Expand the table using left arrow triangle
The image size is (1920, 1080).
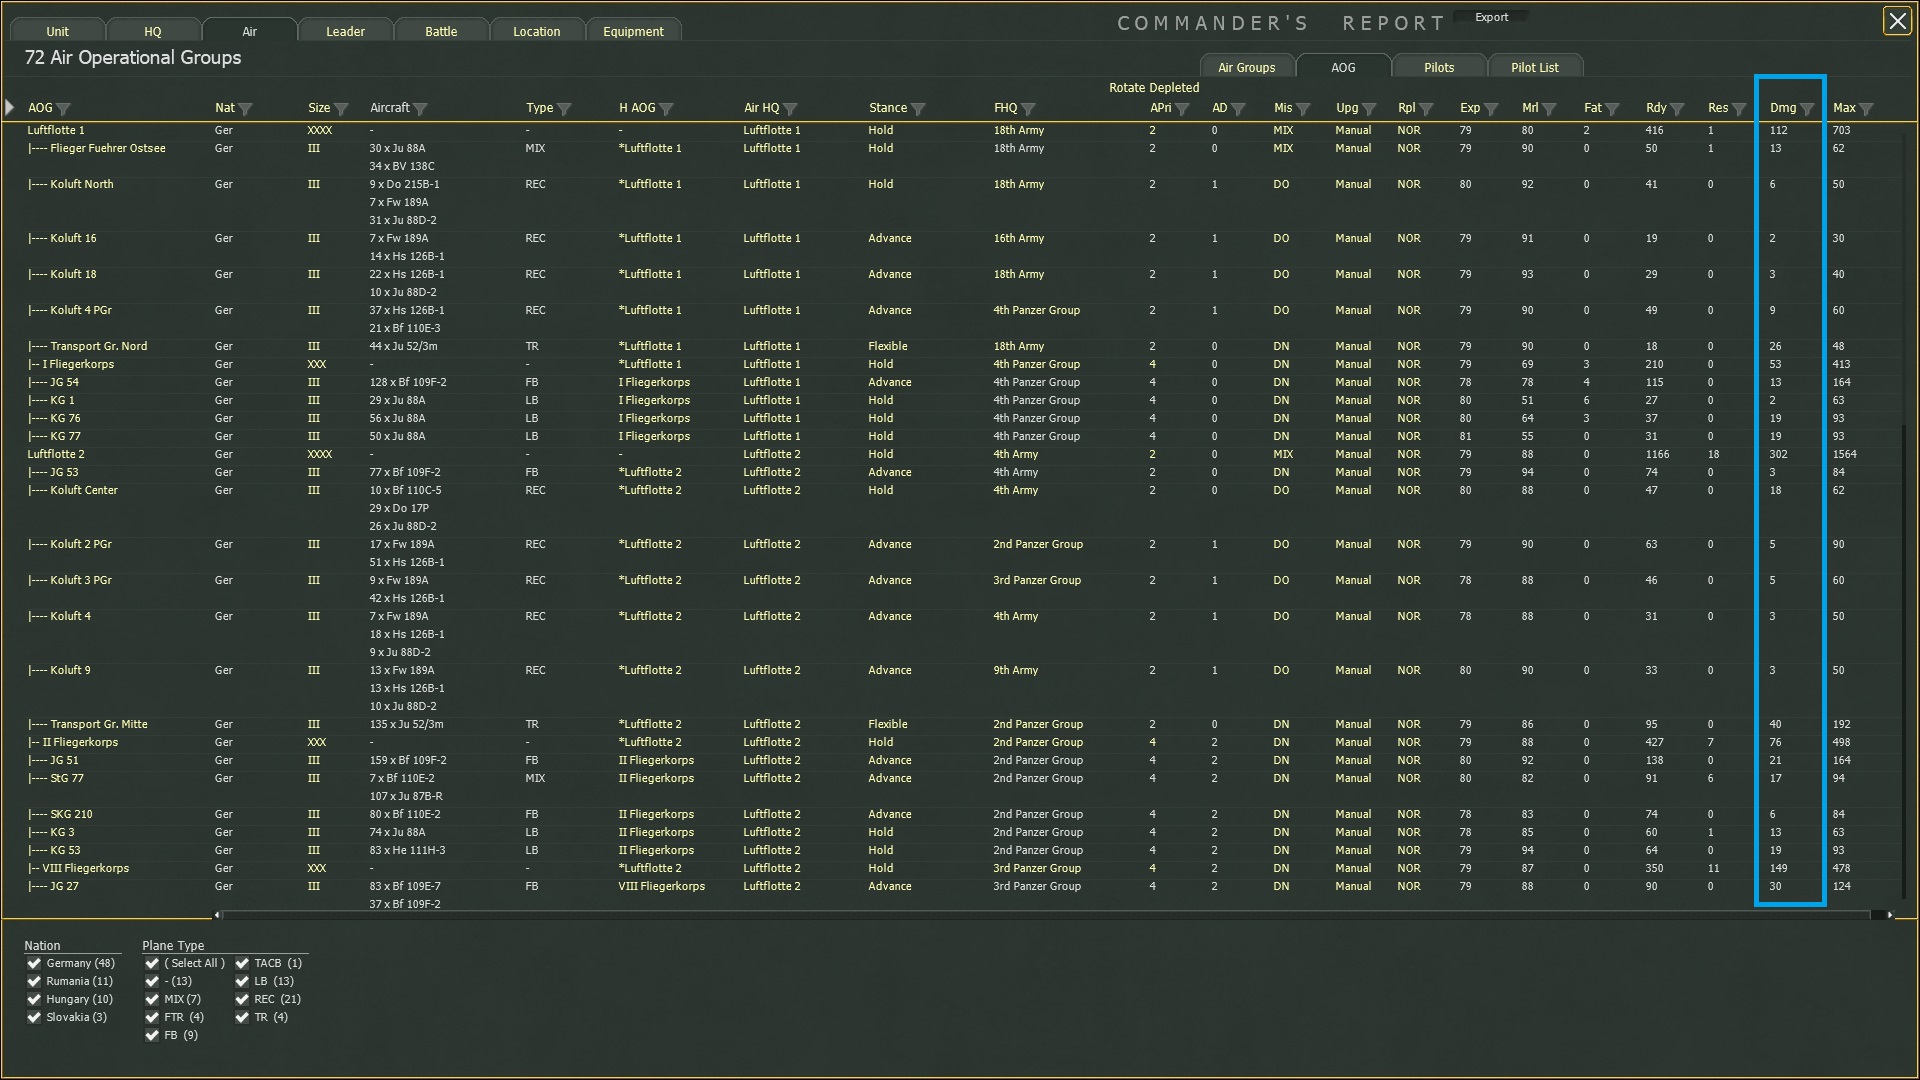(10, 107)
